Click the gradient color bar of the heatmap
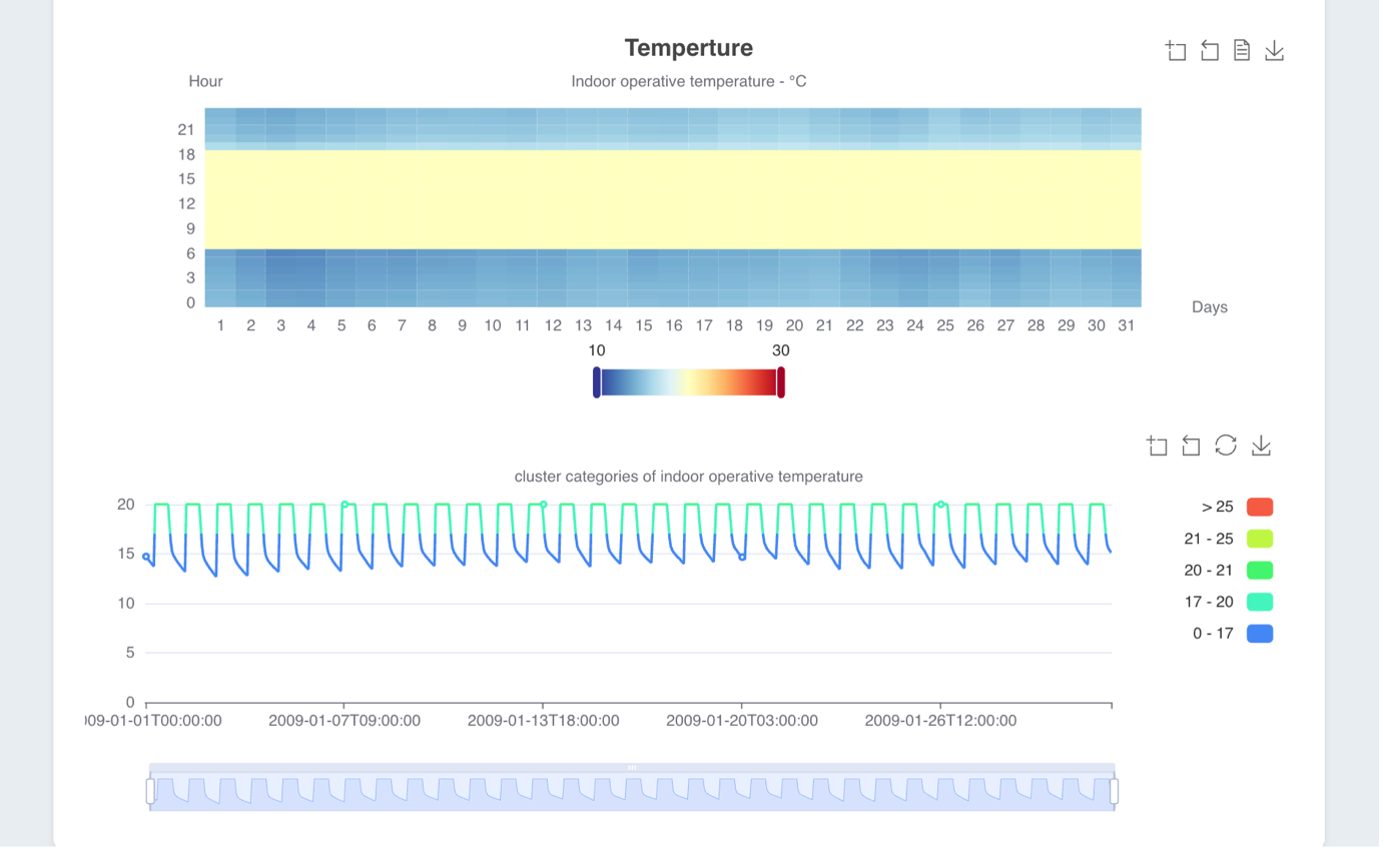The width and height of the screenshot is (1384, 849). pos(689,382)
